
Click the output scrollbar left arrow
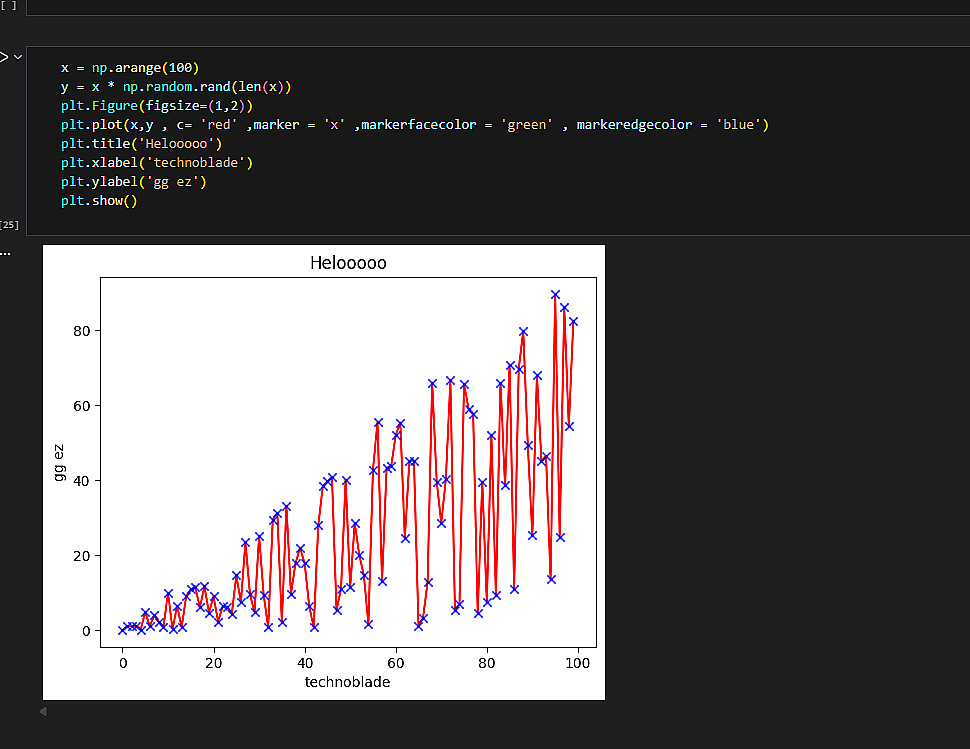(42, 711)
